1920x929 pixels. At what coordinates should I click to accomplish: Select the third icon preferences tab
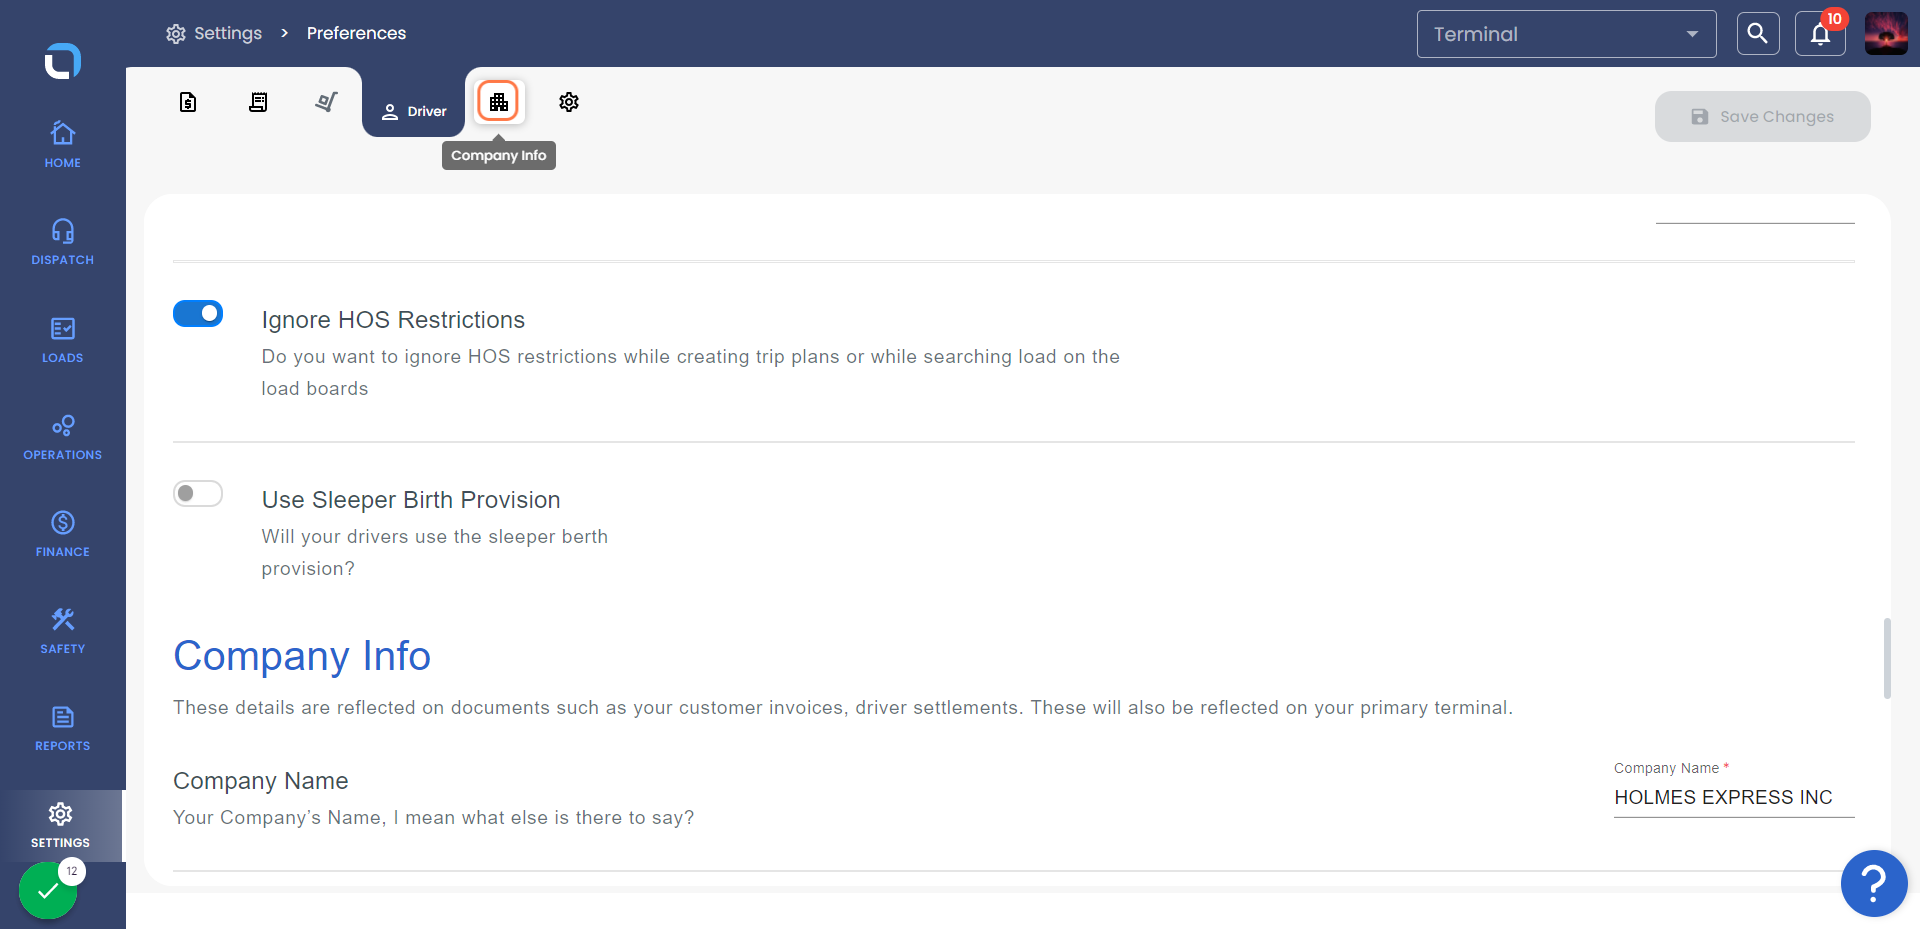click(326, 102)
